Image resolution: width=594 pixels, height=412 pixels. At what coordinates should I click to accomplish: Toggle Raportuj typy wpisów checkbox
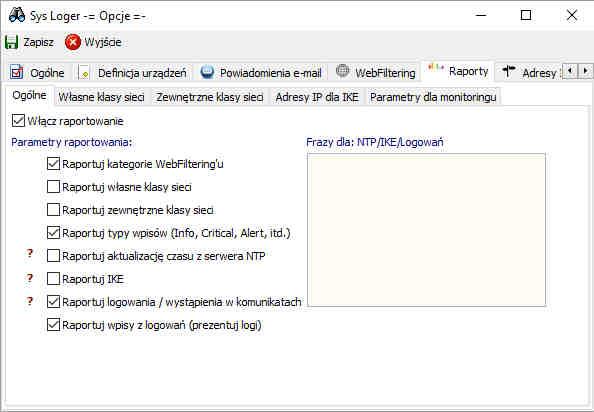coord(53,233)
